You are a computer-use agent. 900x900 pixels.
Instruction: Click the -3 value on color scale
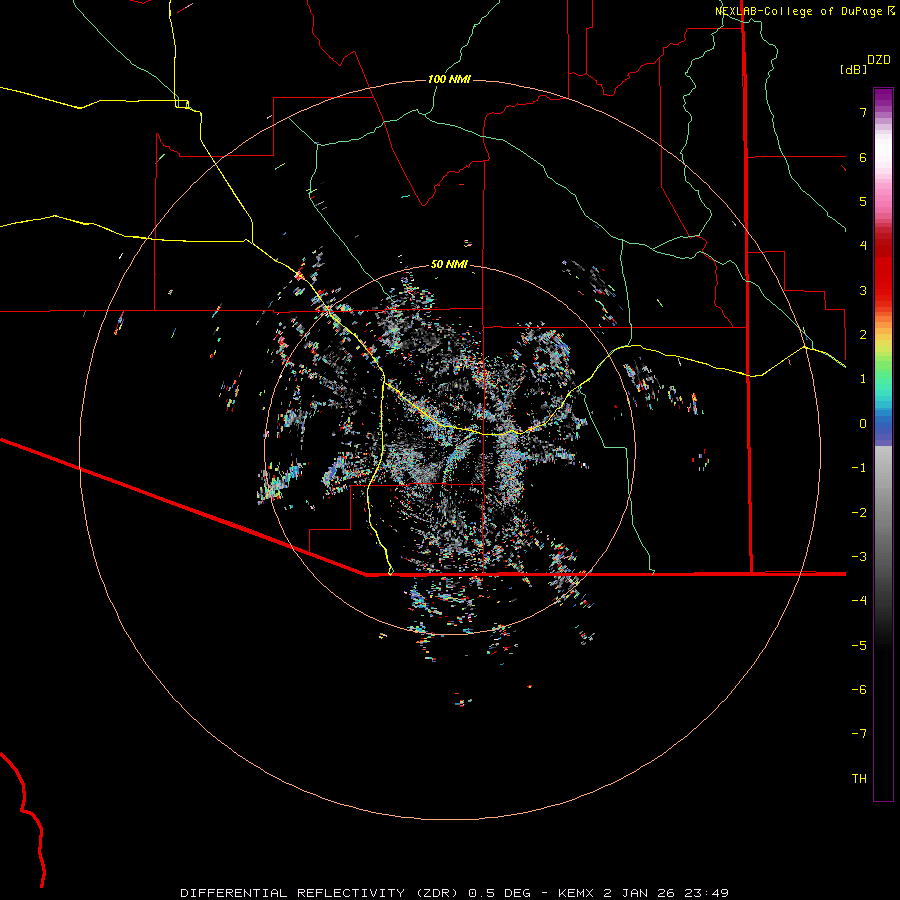(x=859, y=557)
